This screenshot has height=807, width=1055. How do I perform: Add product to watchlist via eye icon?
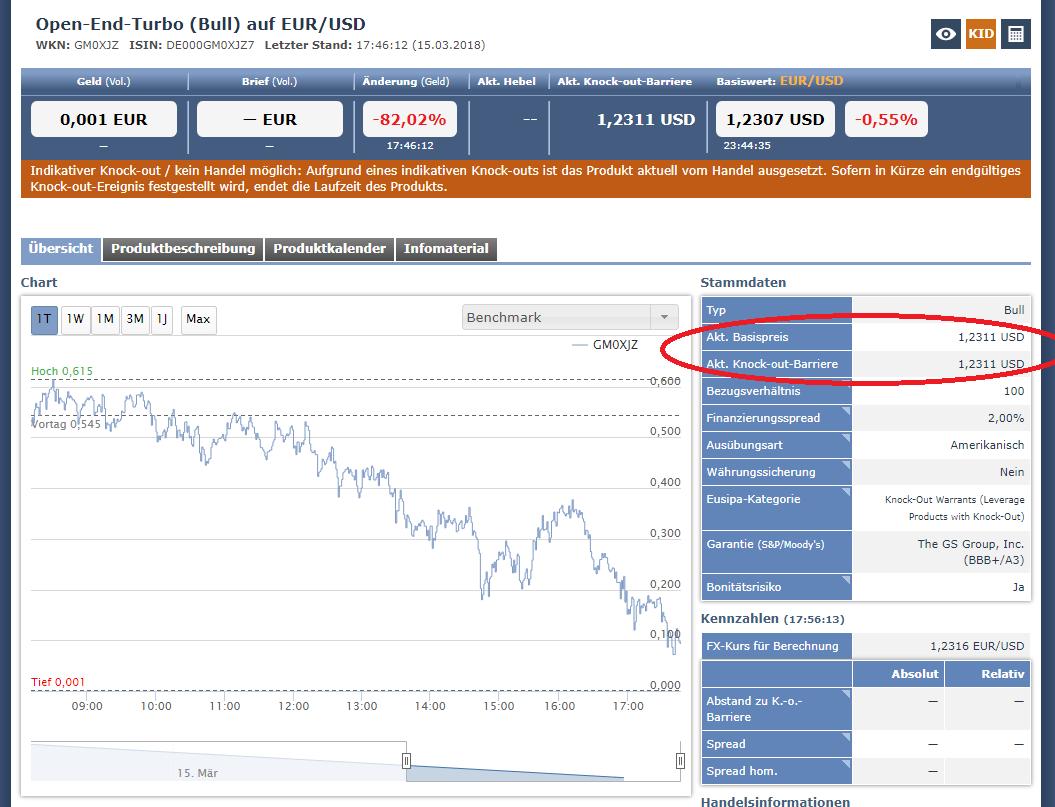click(945, 34)
